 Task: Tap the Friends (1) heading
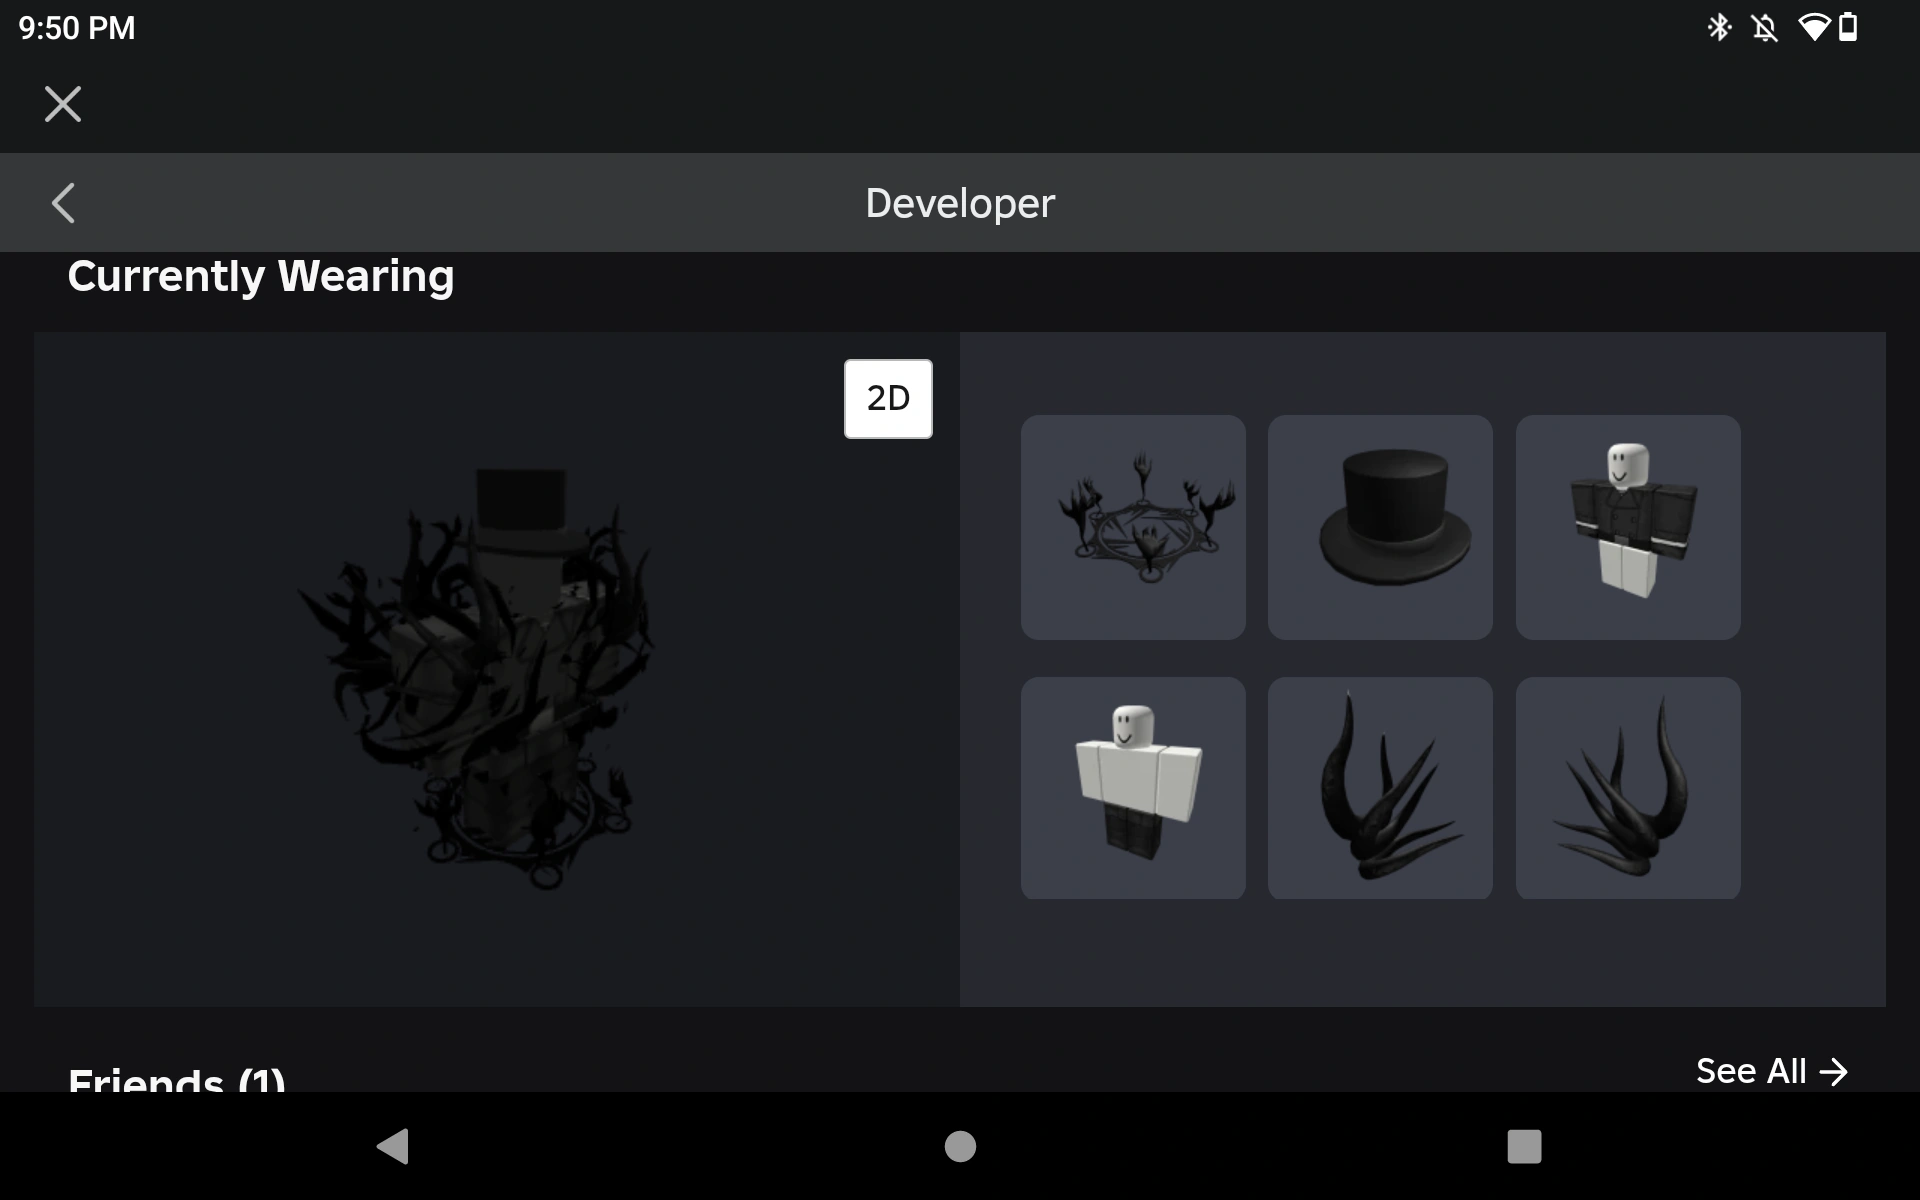click(176, 1079)
